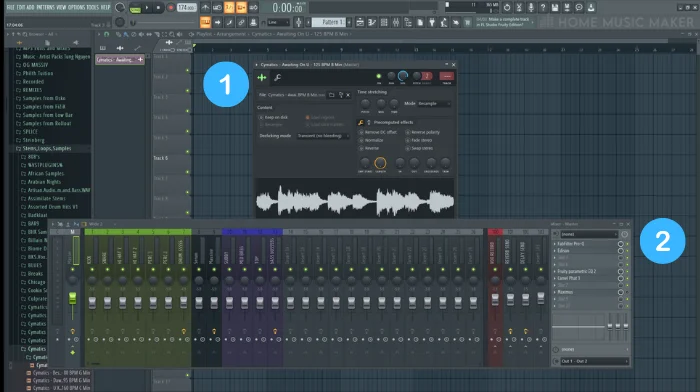Open the FILE menu
700x392 pixels.
pos(10,7)
